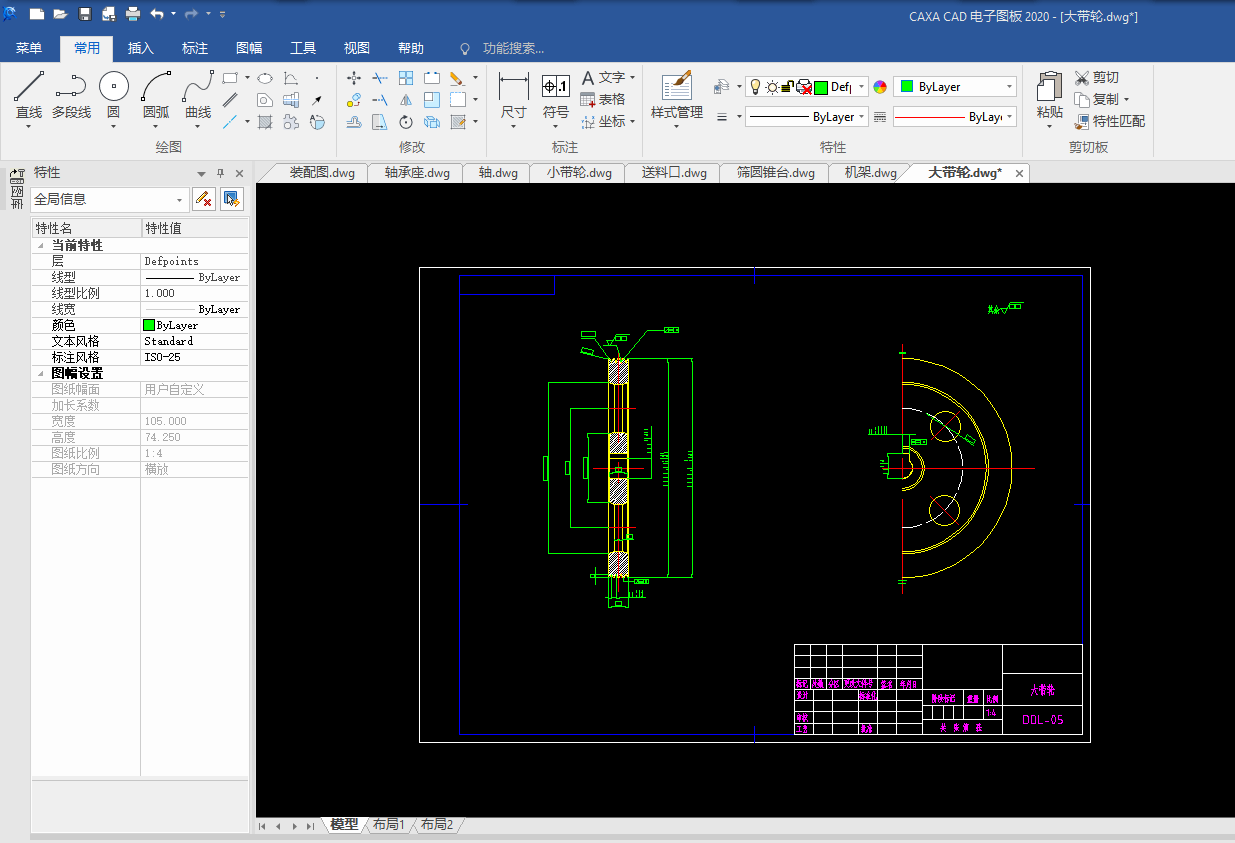
Task: Pick the 多段线 polyline tool
Action: (71, 88)
